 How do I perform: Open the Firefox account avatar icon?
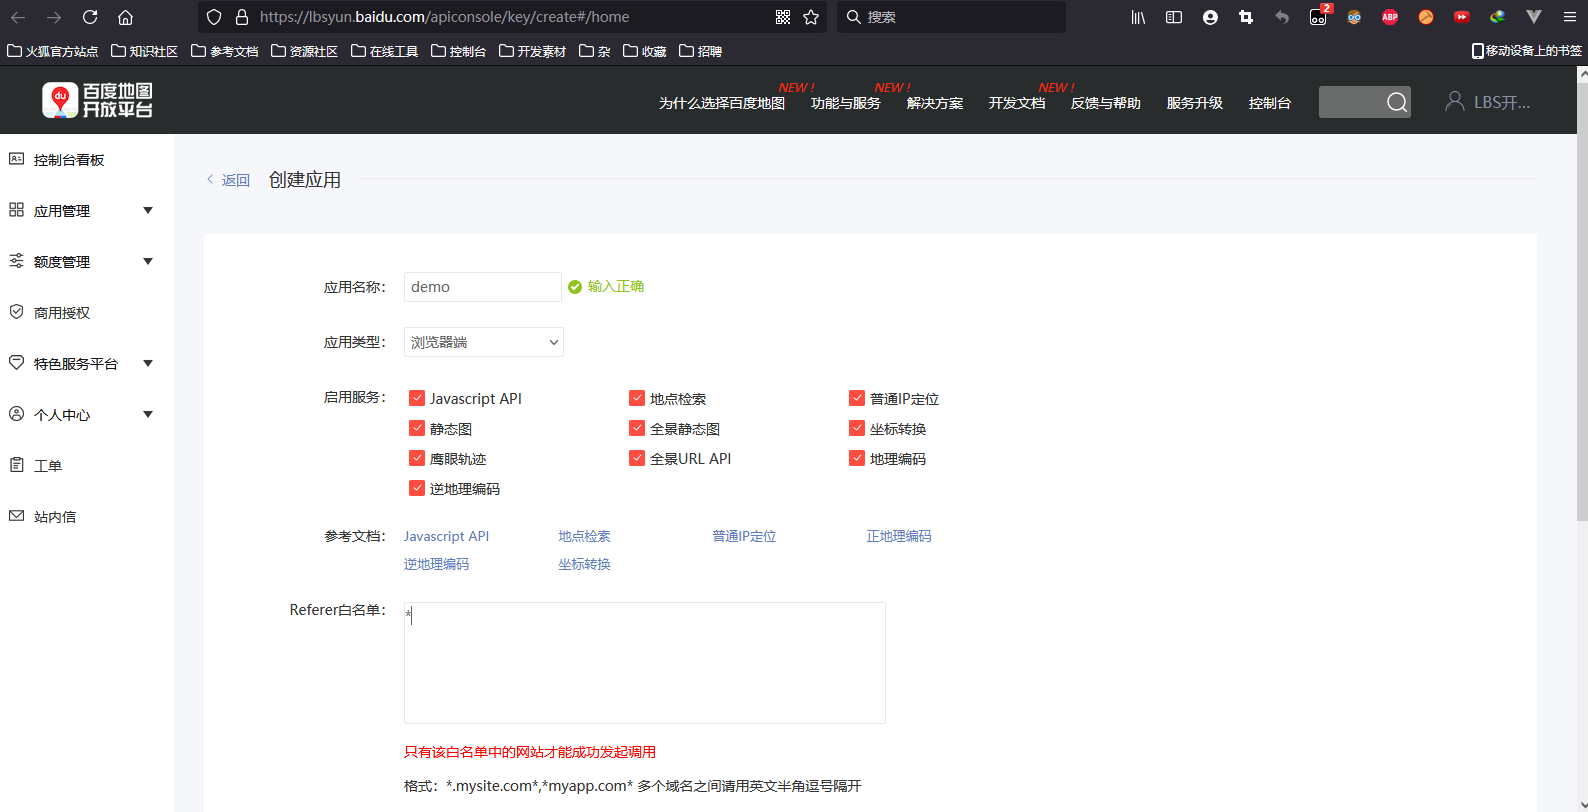pyautogui.click(x=1210, y=17)
